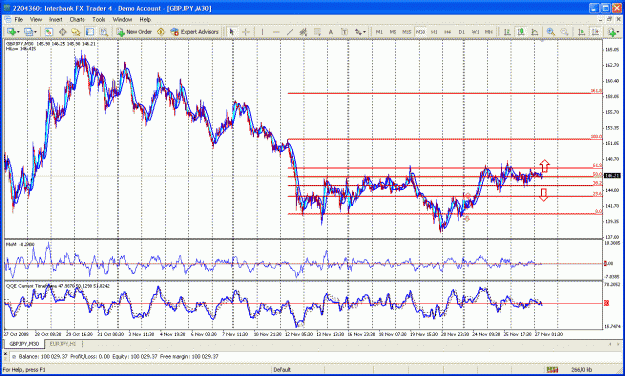625x376 pixels.
Task: Click the New Order button
Action: tap(134, 31)
